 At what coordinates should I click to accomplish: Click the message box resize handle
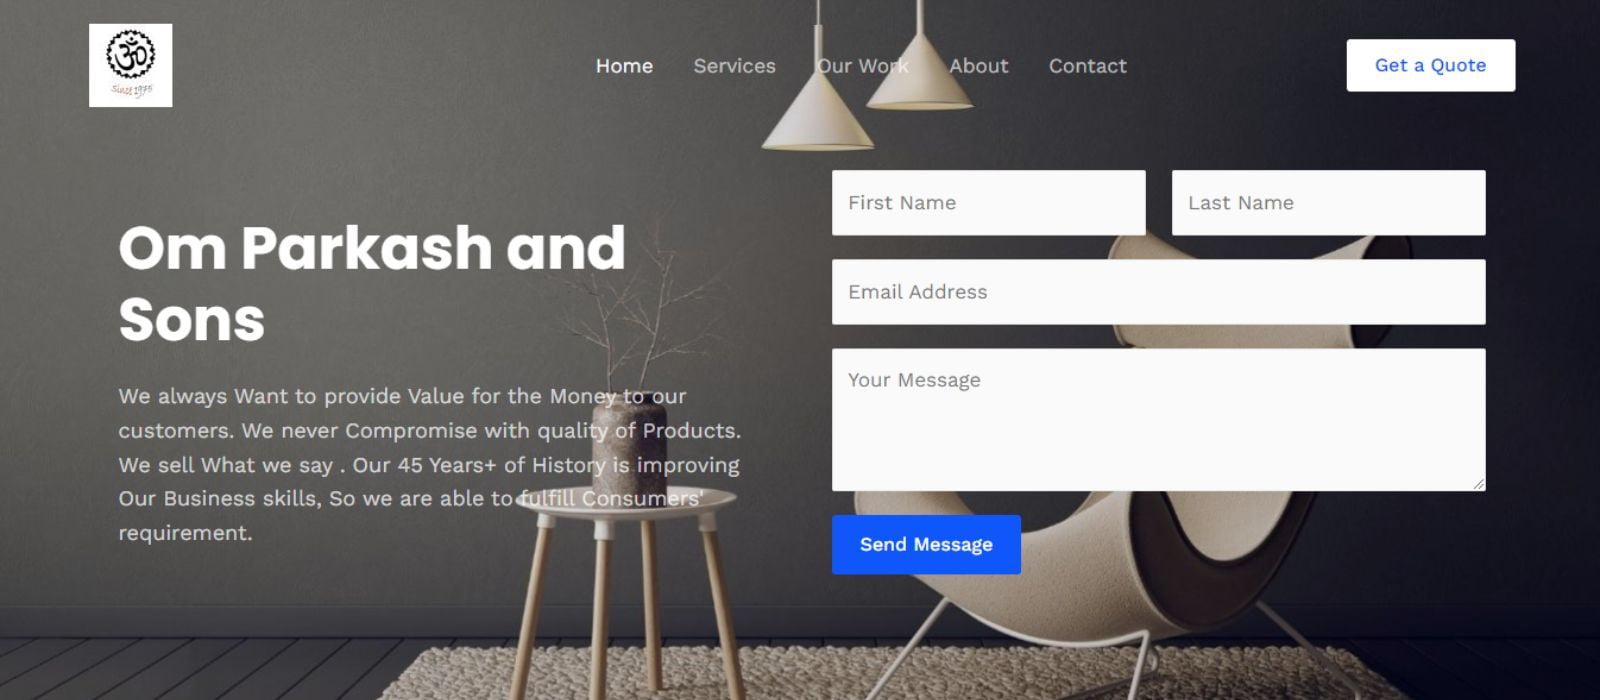click(x=1478, y=484)
